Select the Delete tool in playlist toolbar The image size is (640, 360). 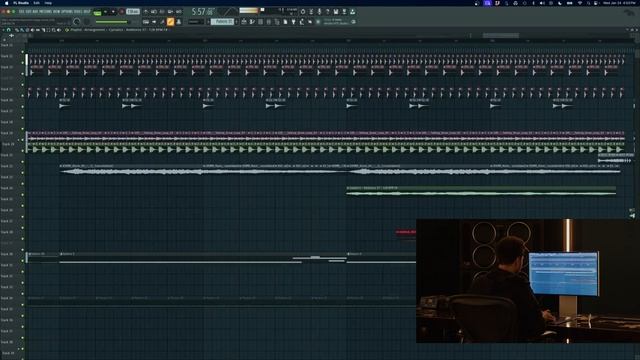[27, 30]
